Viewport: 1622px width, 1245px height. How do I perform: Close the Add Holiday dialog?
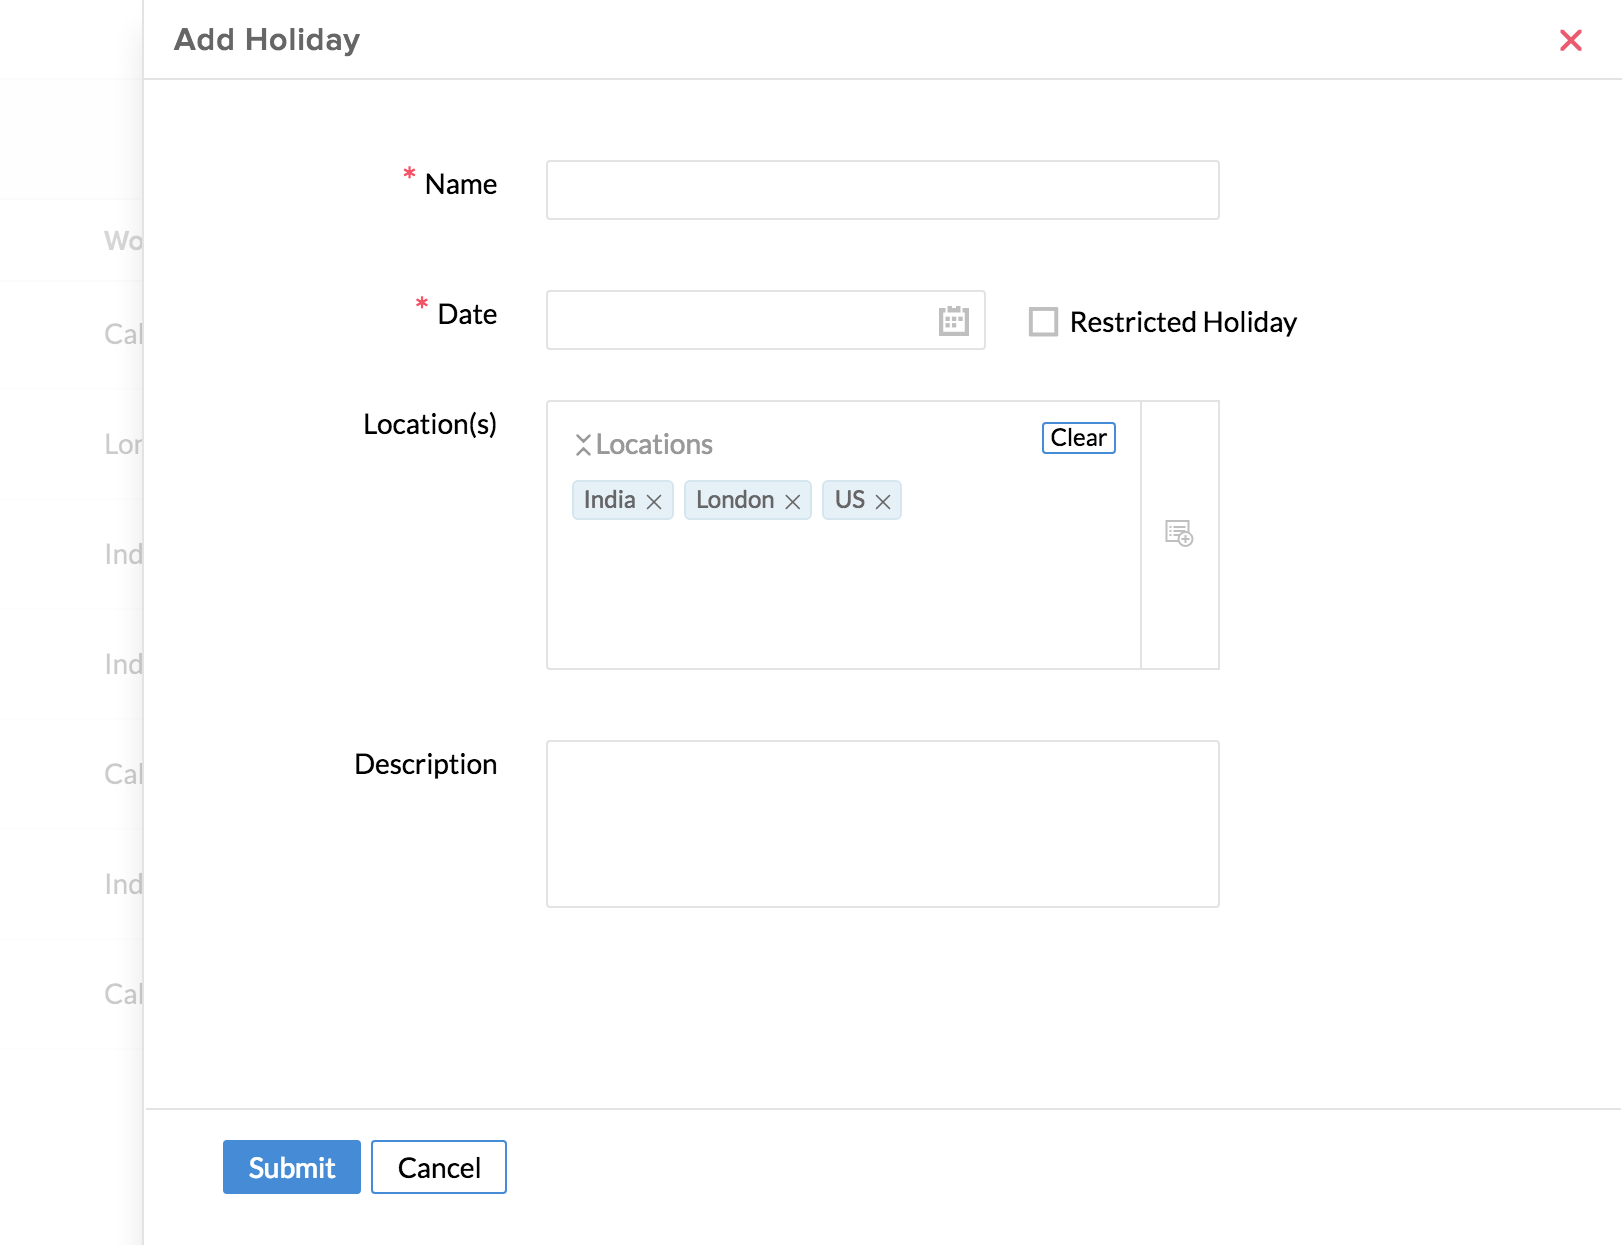(1570, 40)
